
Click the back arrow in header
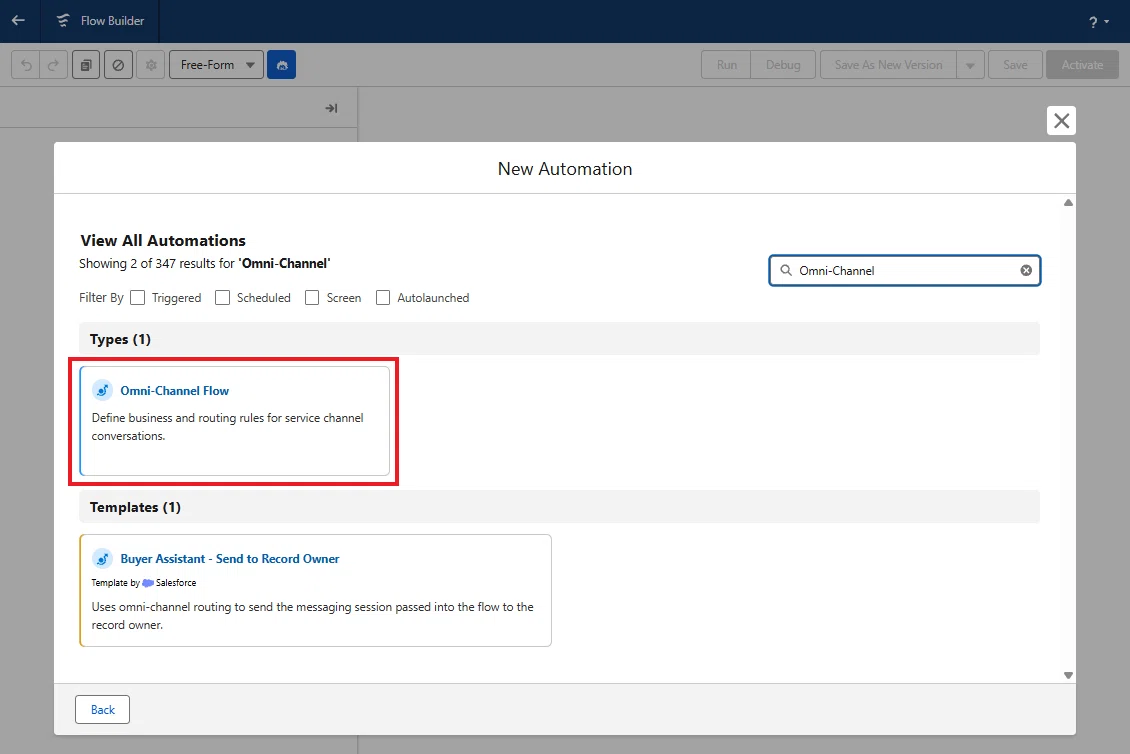[x=19, y=20]
